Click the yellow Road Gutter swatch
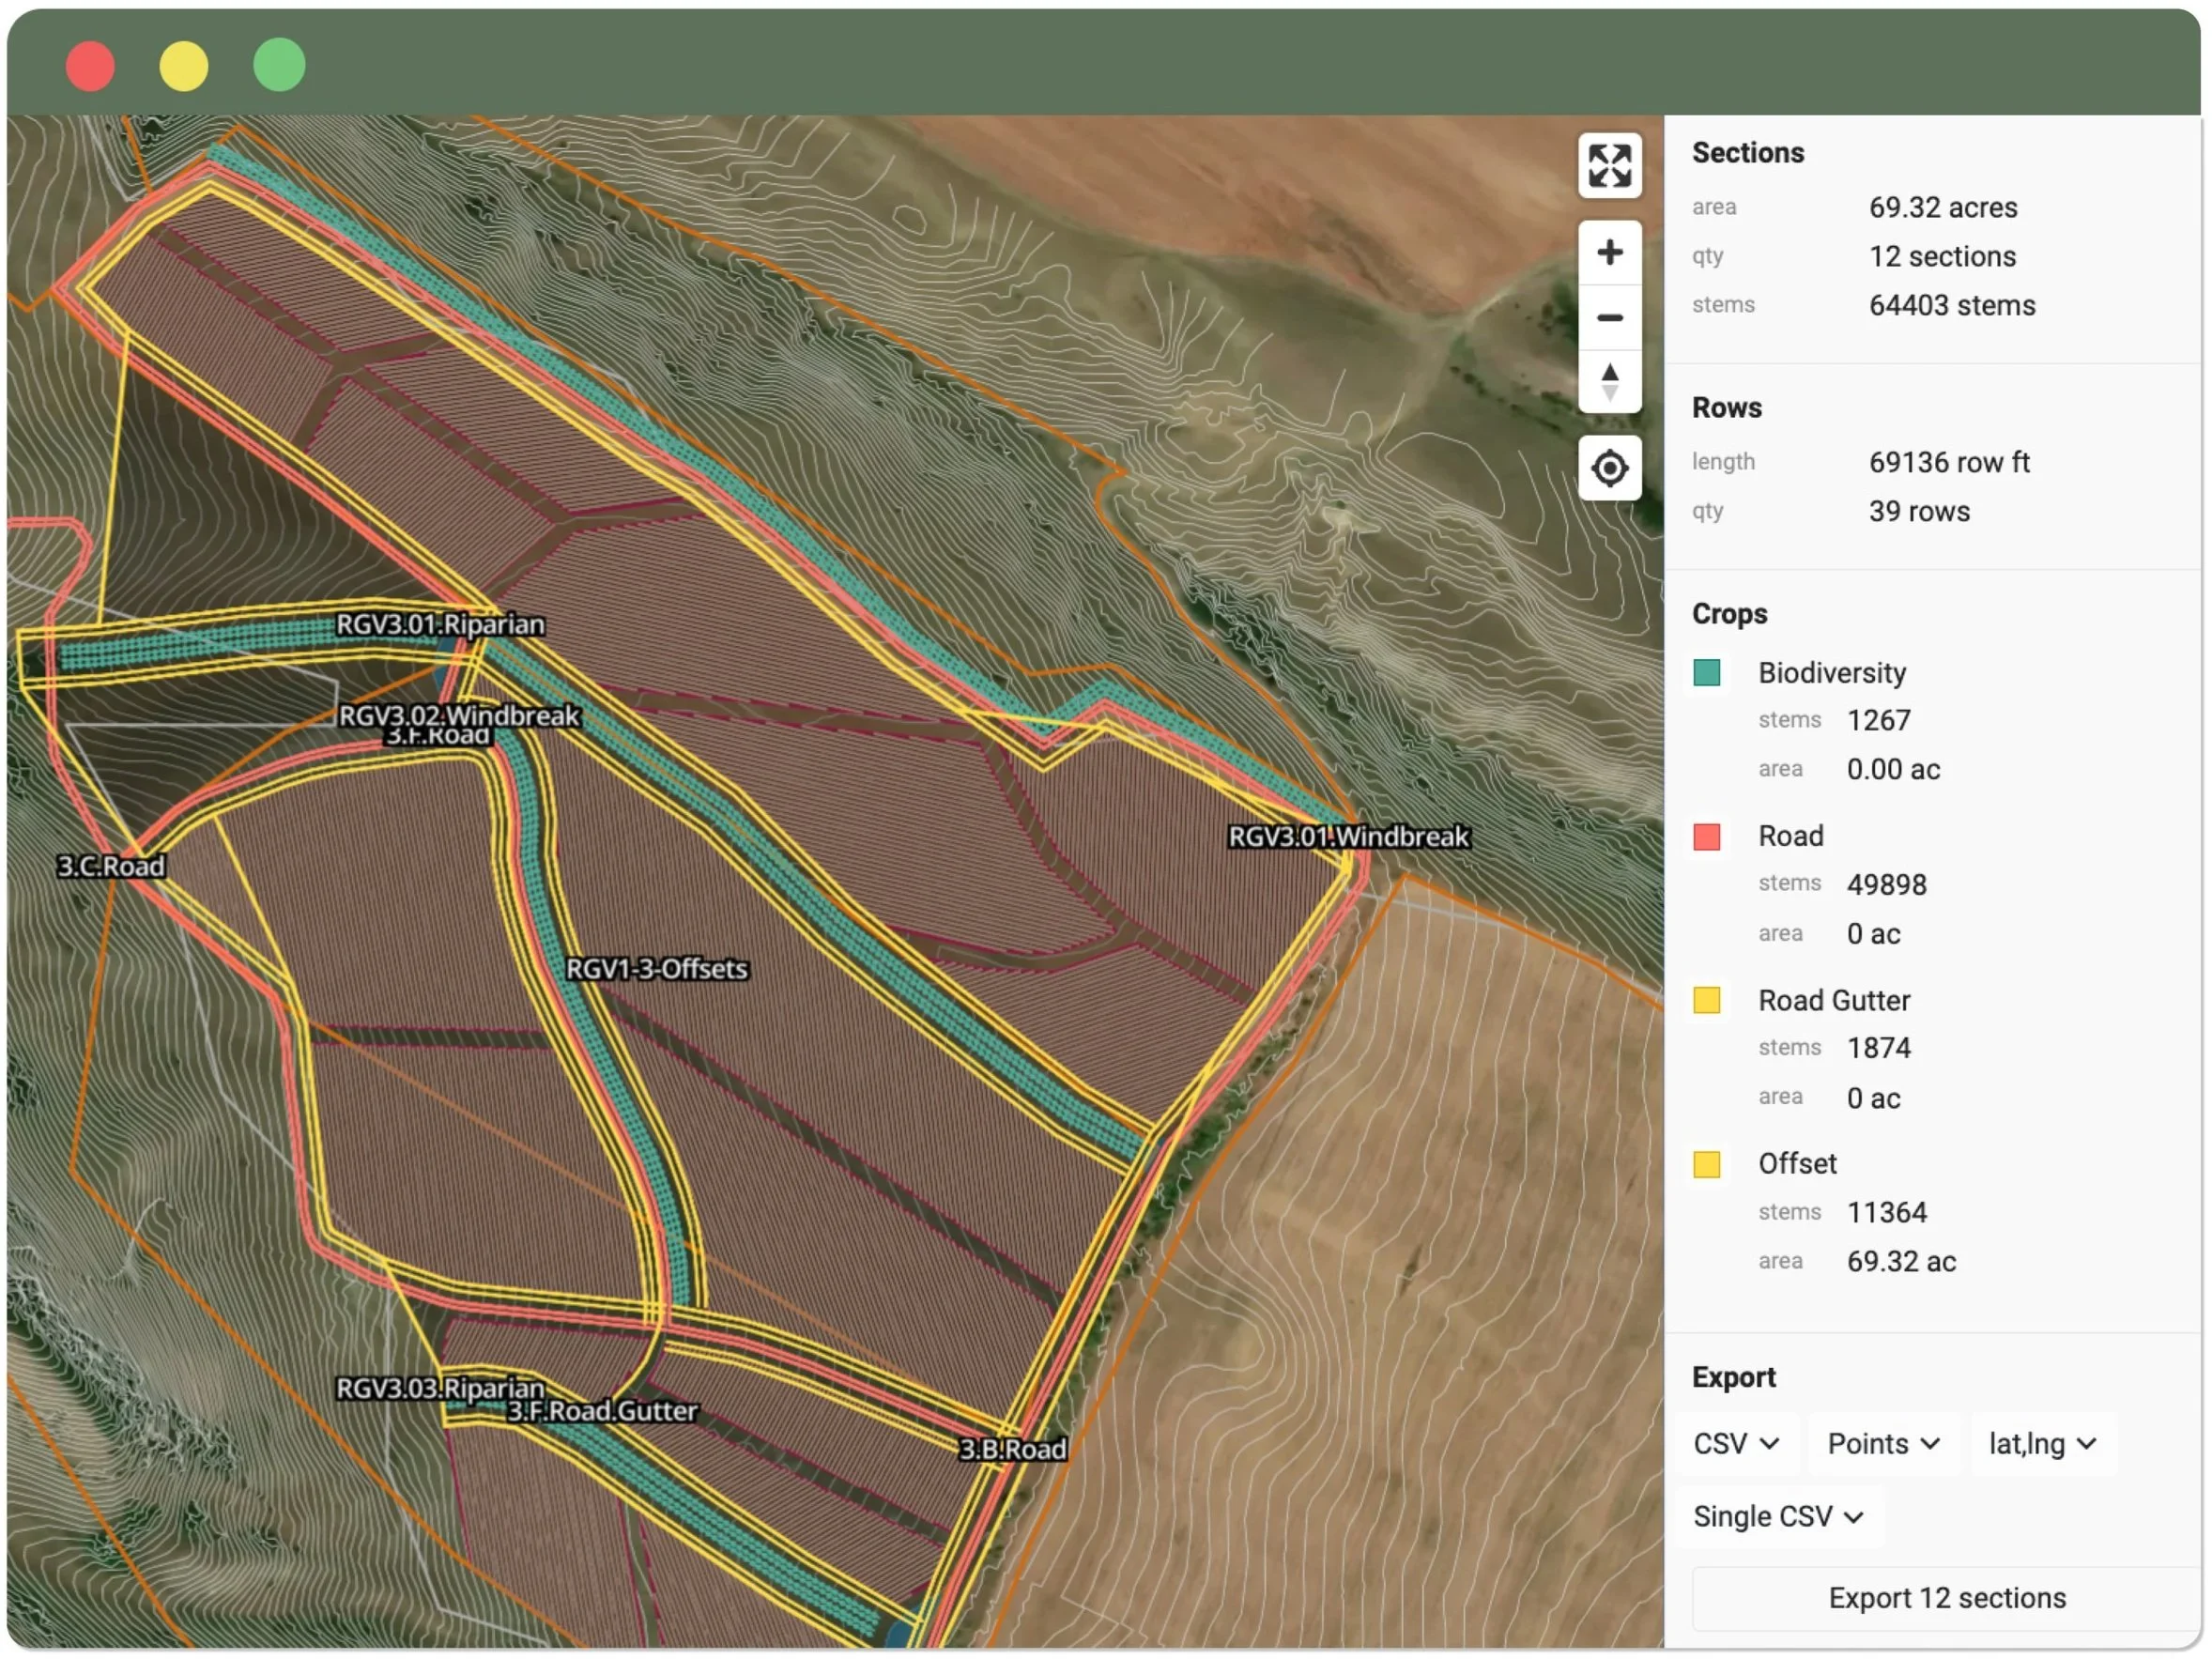This screenshot has height=1659, width=2212. [x=1706, y=1000]
